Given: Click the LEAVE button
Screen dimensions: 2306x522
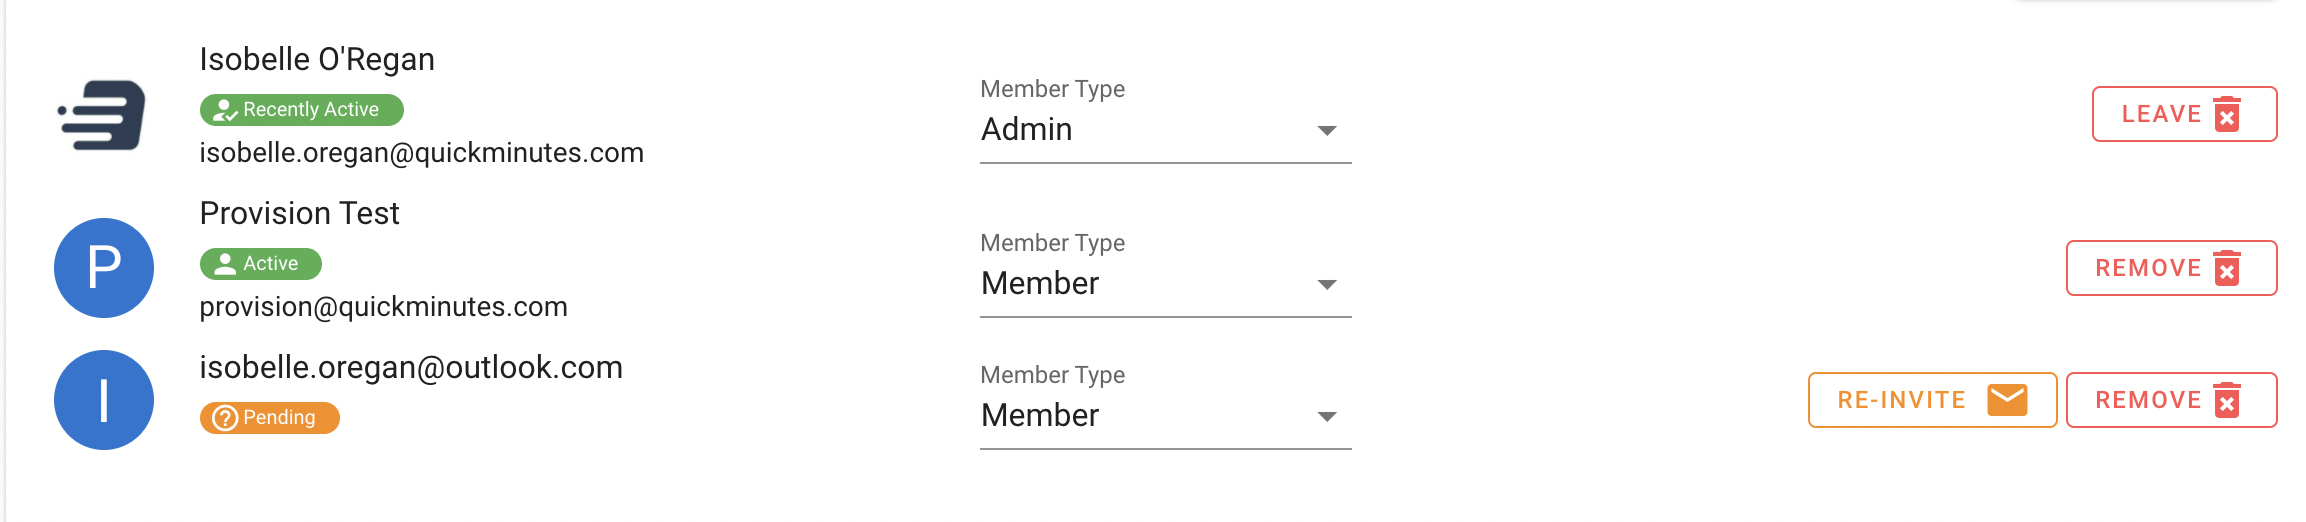Looking at the screenshot, I should click(2185, 114).
